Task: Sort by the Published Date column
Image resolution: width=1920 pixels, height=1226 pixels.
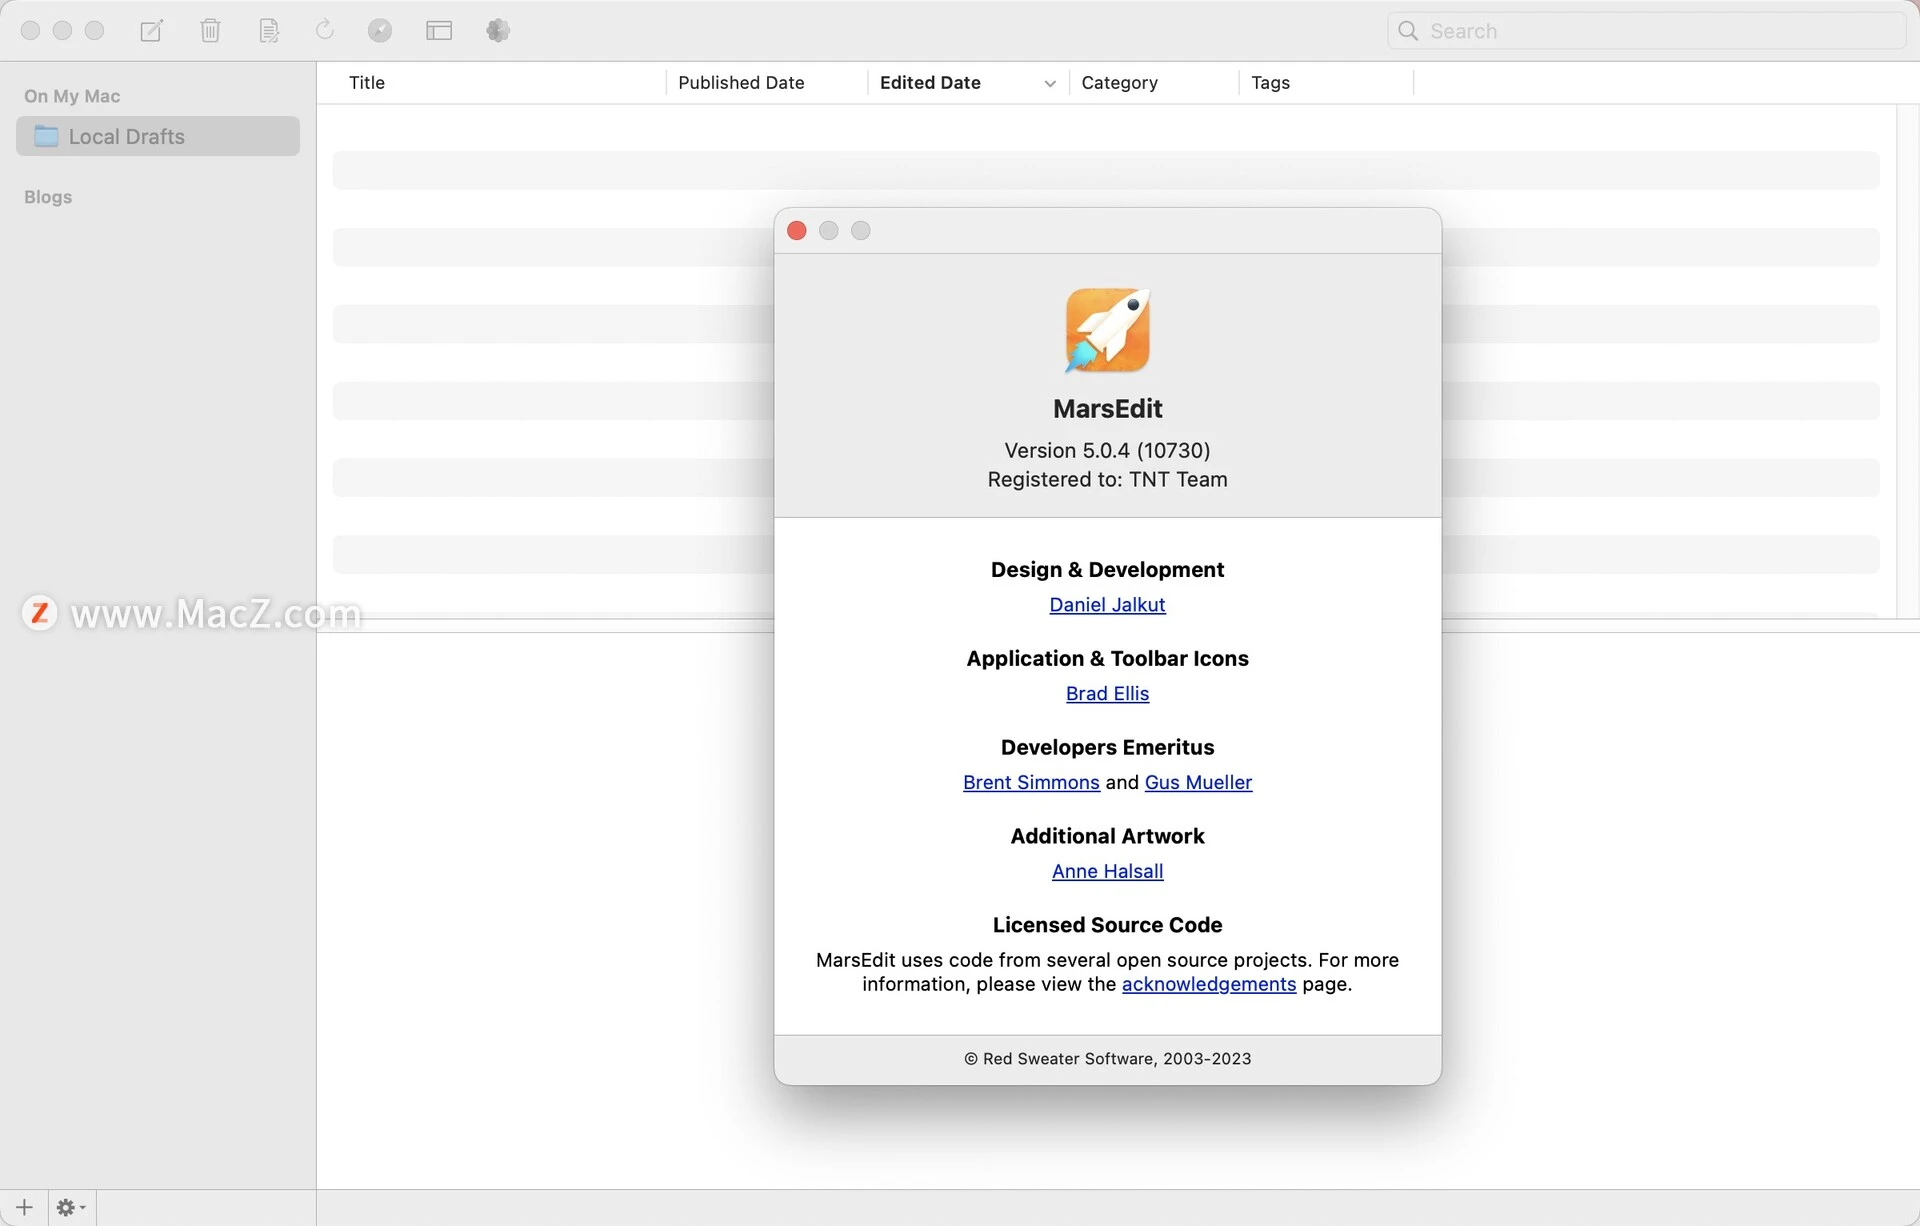Action: pos(741,83)
